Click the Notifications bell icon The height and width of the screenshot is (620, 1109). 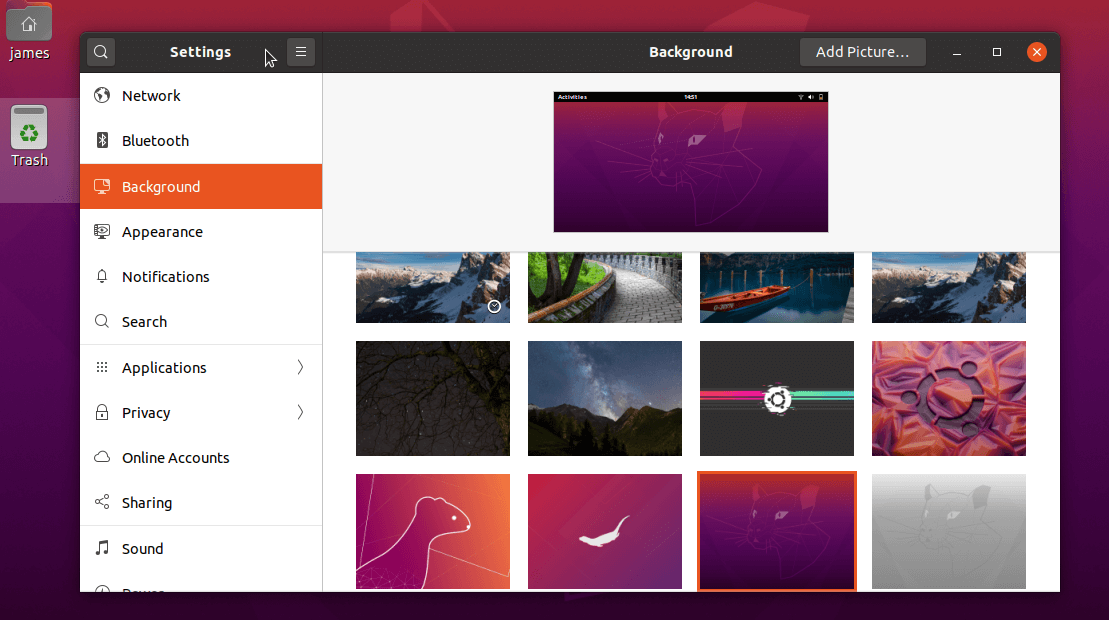coord(102,276)
